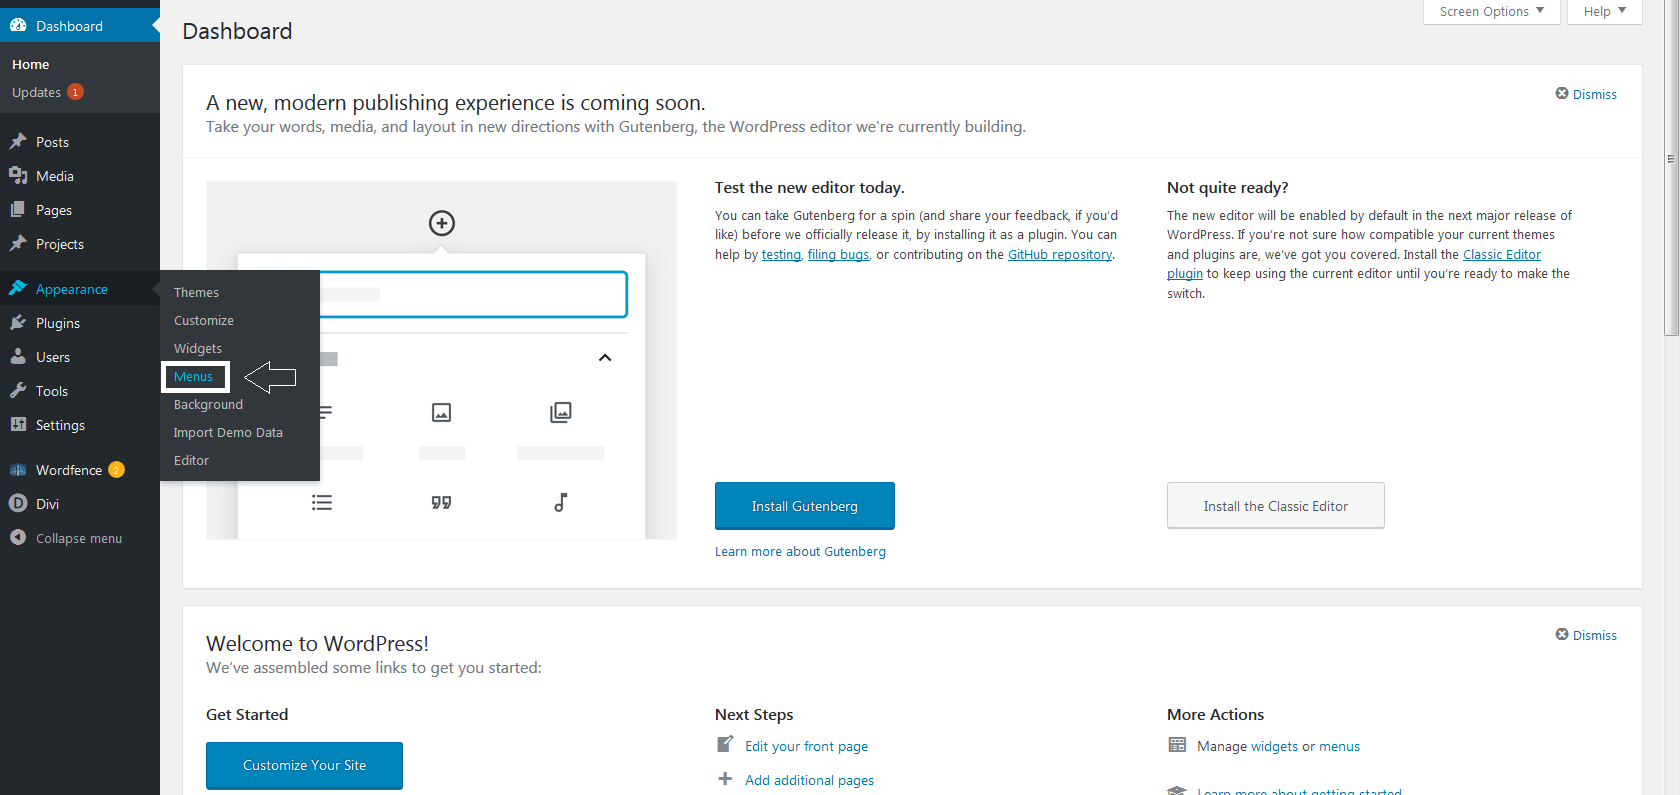Screen dimensions: 1680x795
Task: Click the Settings sliders icon
Action: click(18, 425)
